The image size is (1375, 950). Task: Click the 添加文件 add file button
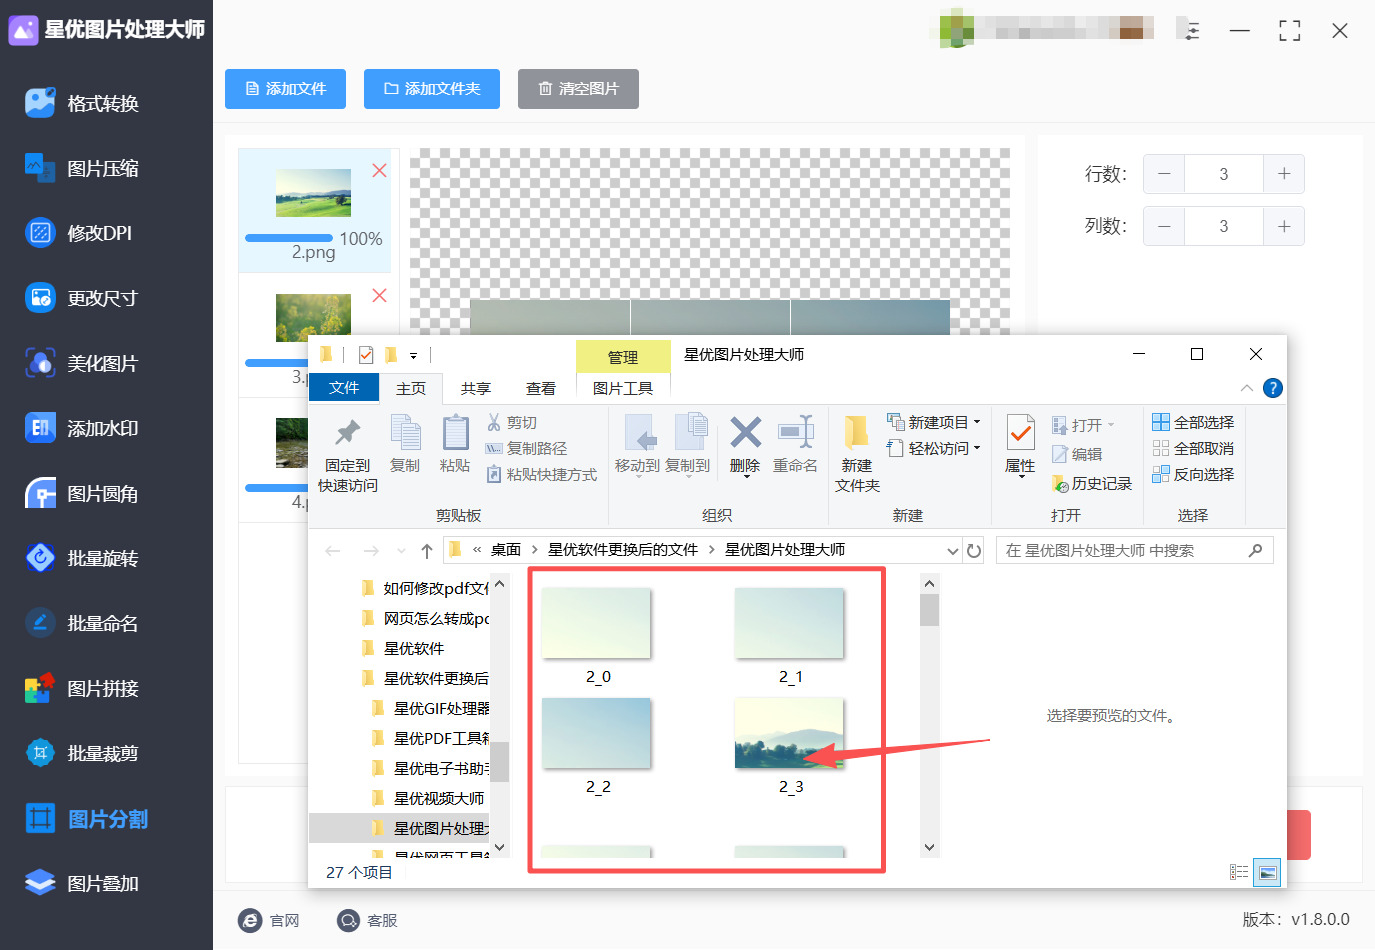point(285,89)
